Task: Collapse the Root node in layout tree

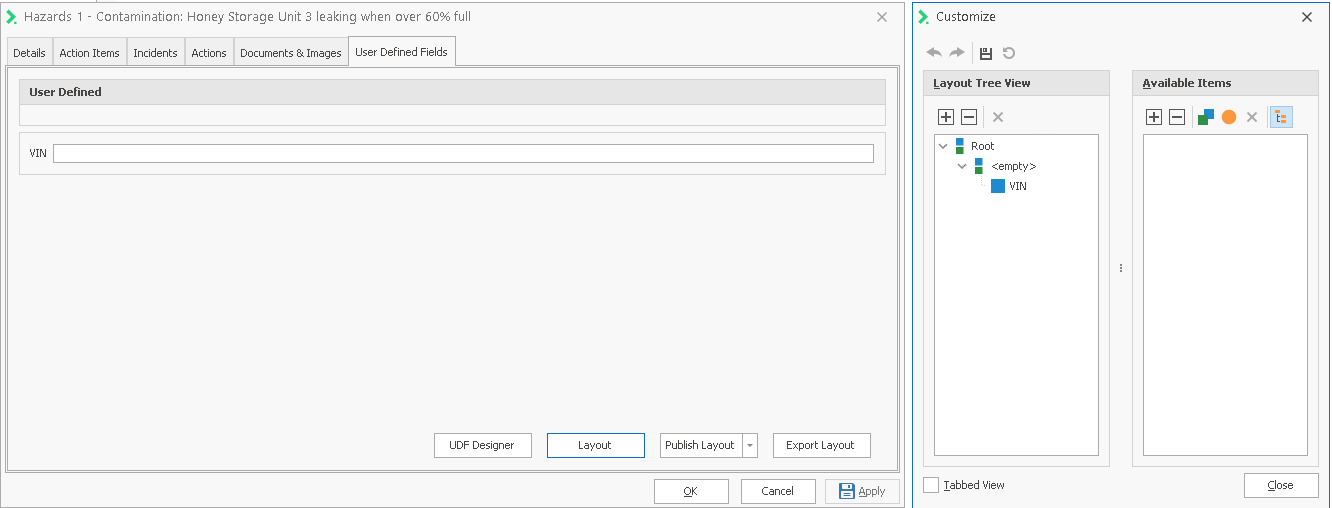Action: pos(943,146)
